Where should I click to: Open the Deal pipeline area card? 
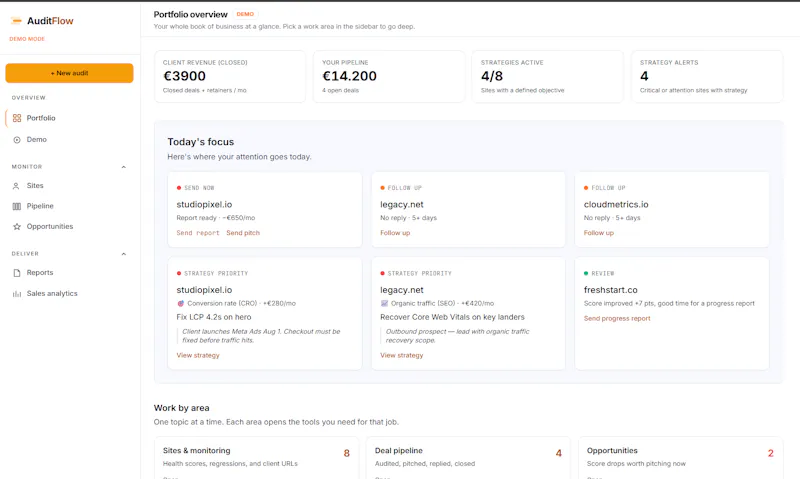[x=468, y=458]
